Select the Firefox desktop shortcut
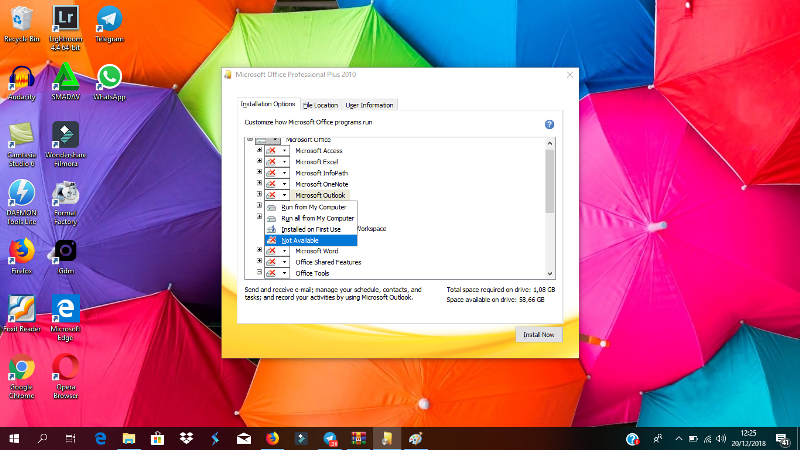800x450 pixels. 21,257
